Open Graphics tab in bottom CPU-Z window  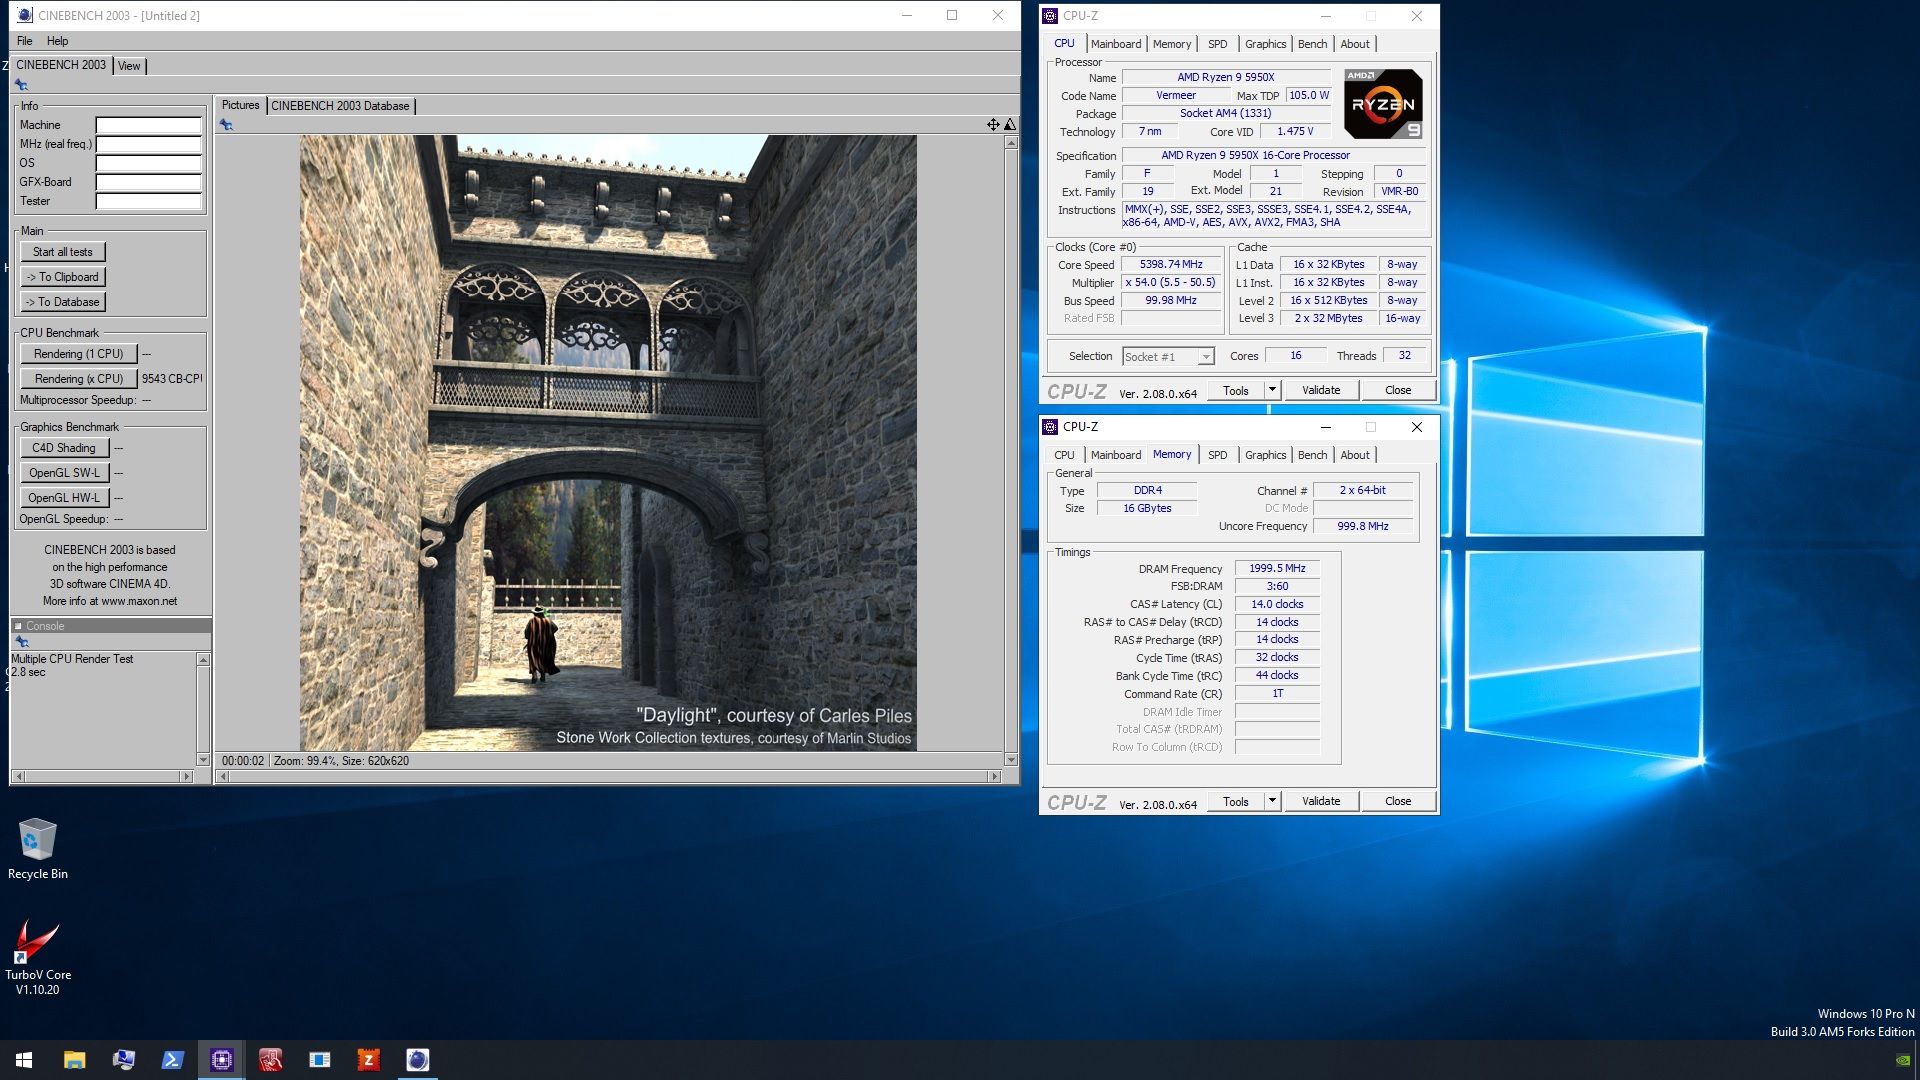[x=1265, y=455]
